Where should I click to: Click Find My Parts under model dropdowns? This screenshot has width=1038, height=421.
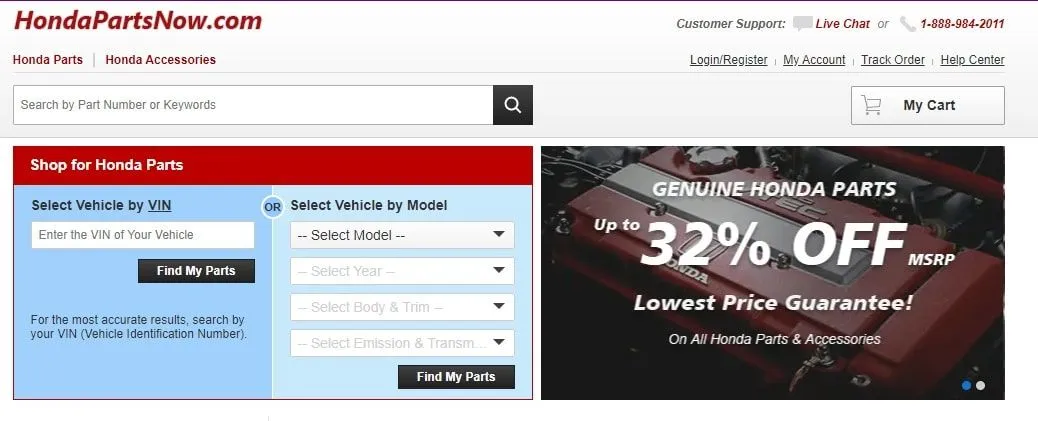455,377
